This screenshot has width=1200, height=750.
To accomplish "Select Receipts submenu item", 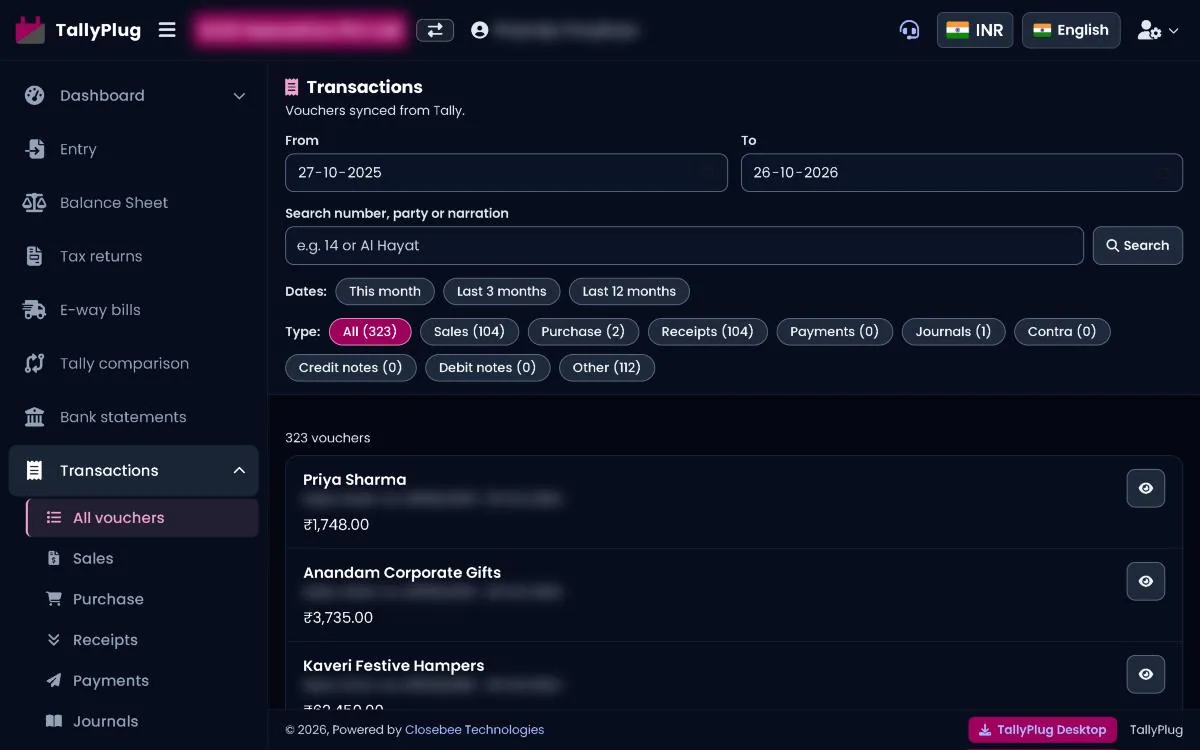I will [x=142, y=640].
